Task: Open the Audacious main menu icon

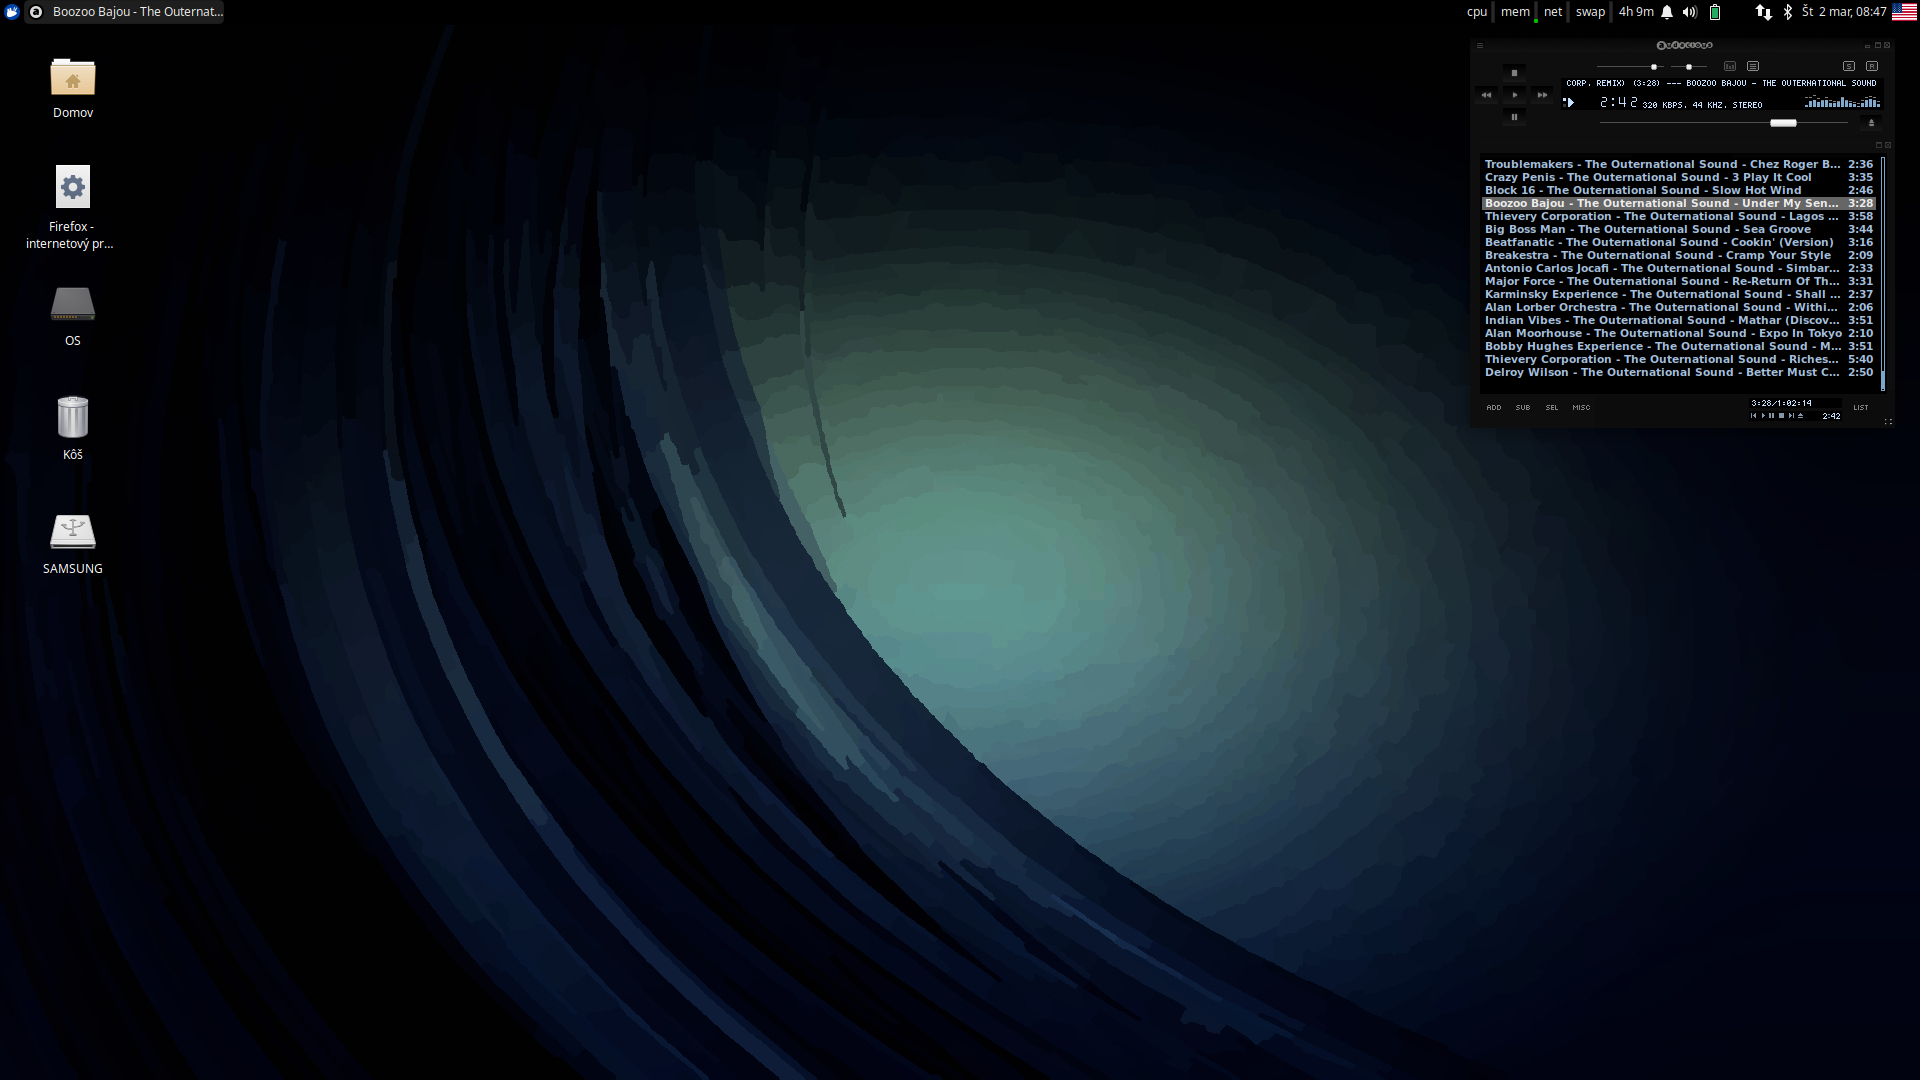Action: click(1480, 45)
